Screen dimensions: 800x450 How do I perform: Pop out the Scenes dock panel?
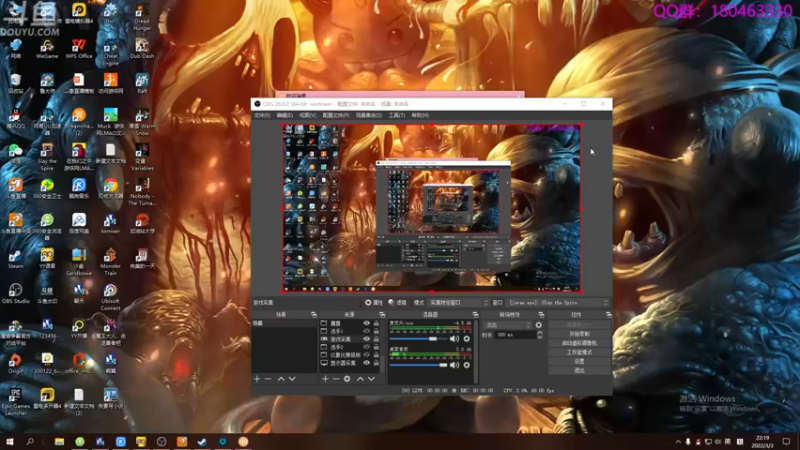click(314, 315)
